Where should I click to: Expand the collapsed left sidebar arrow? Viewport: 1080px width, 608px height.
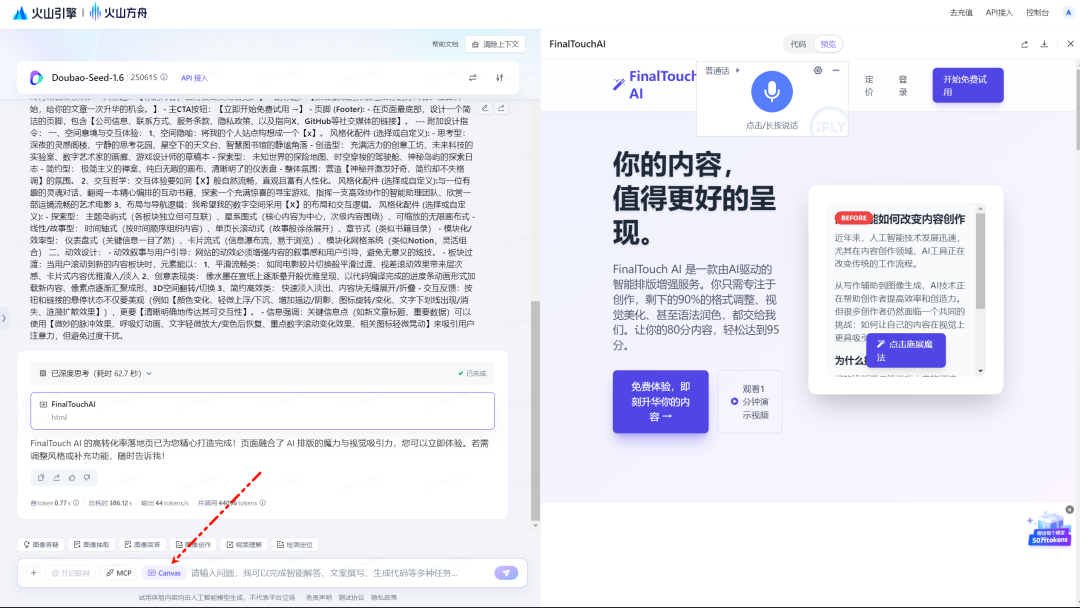(x=4, y=318)
